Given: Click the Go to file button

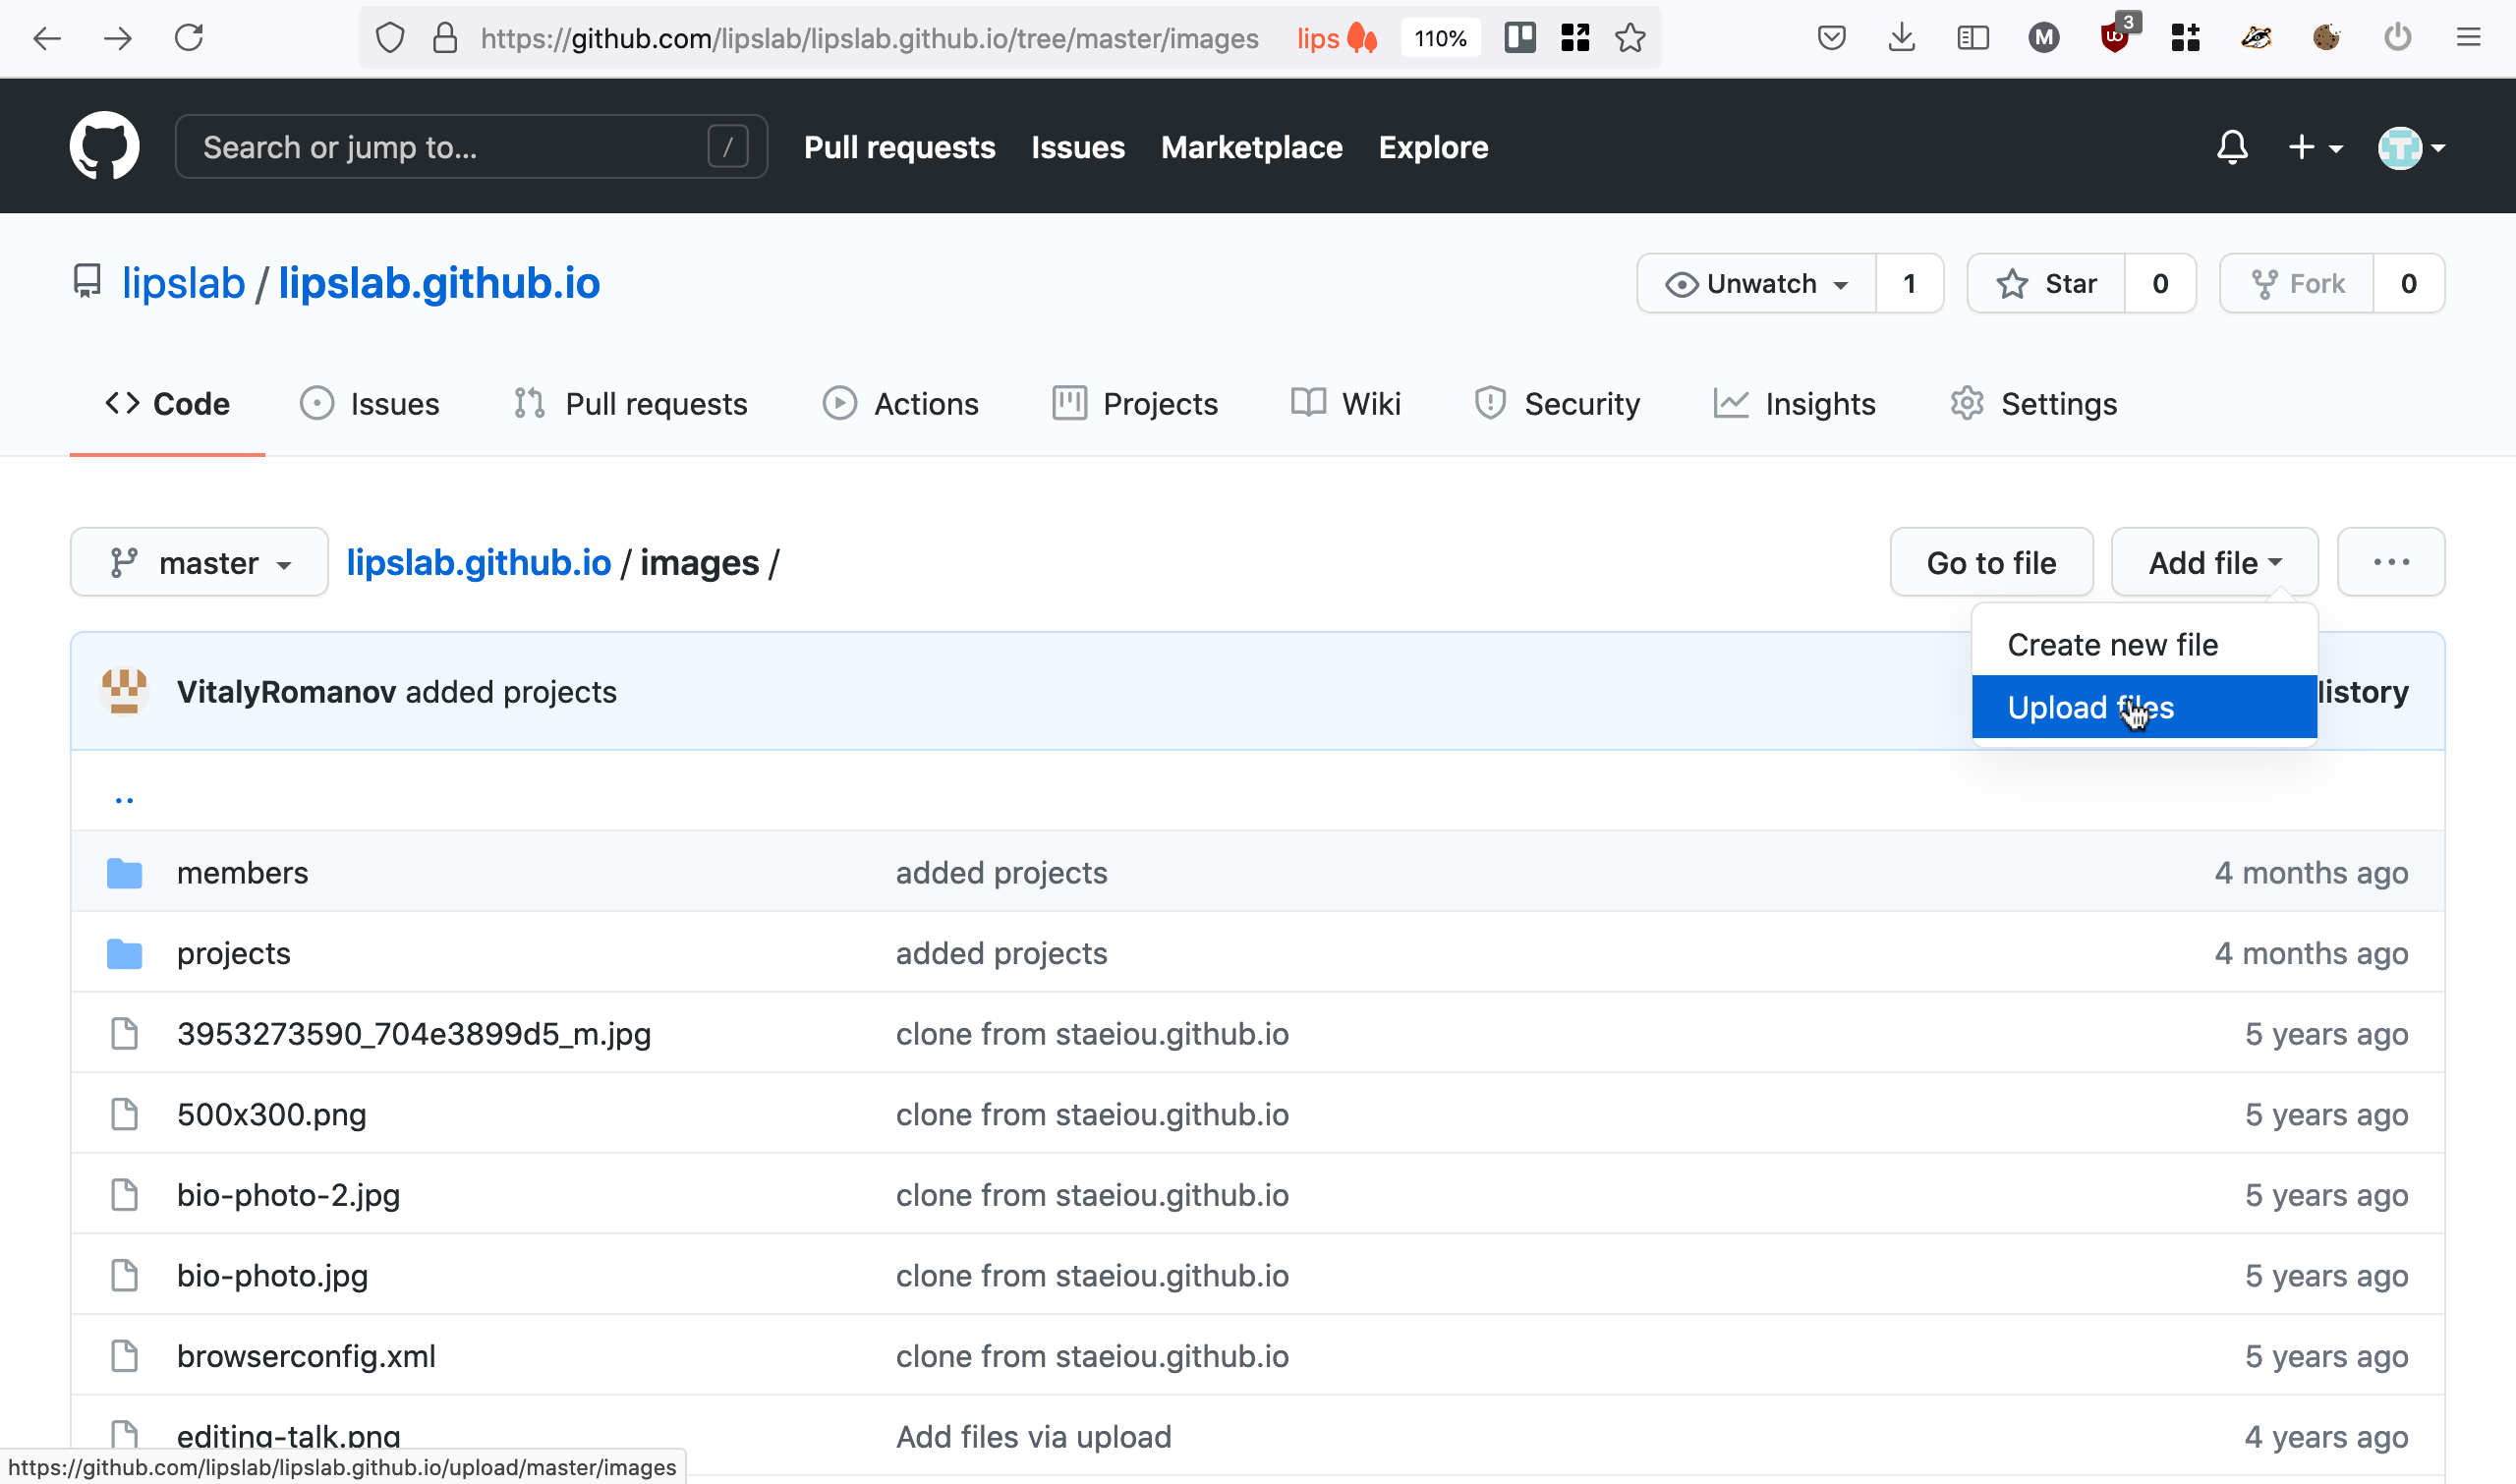Looking at the screenshot, I should [x=1991, y=562].
